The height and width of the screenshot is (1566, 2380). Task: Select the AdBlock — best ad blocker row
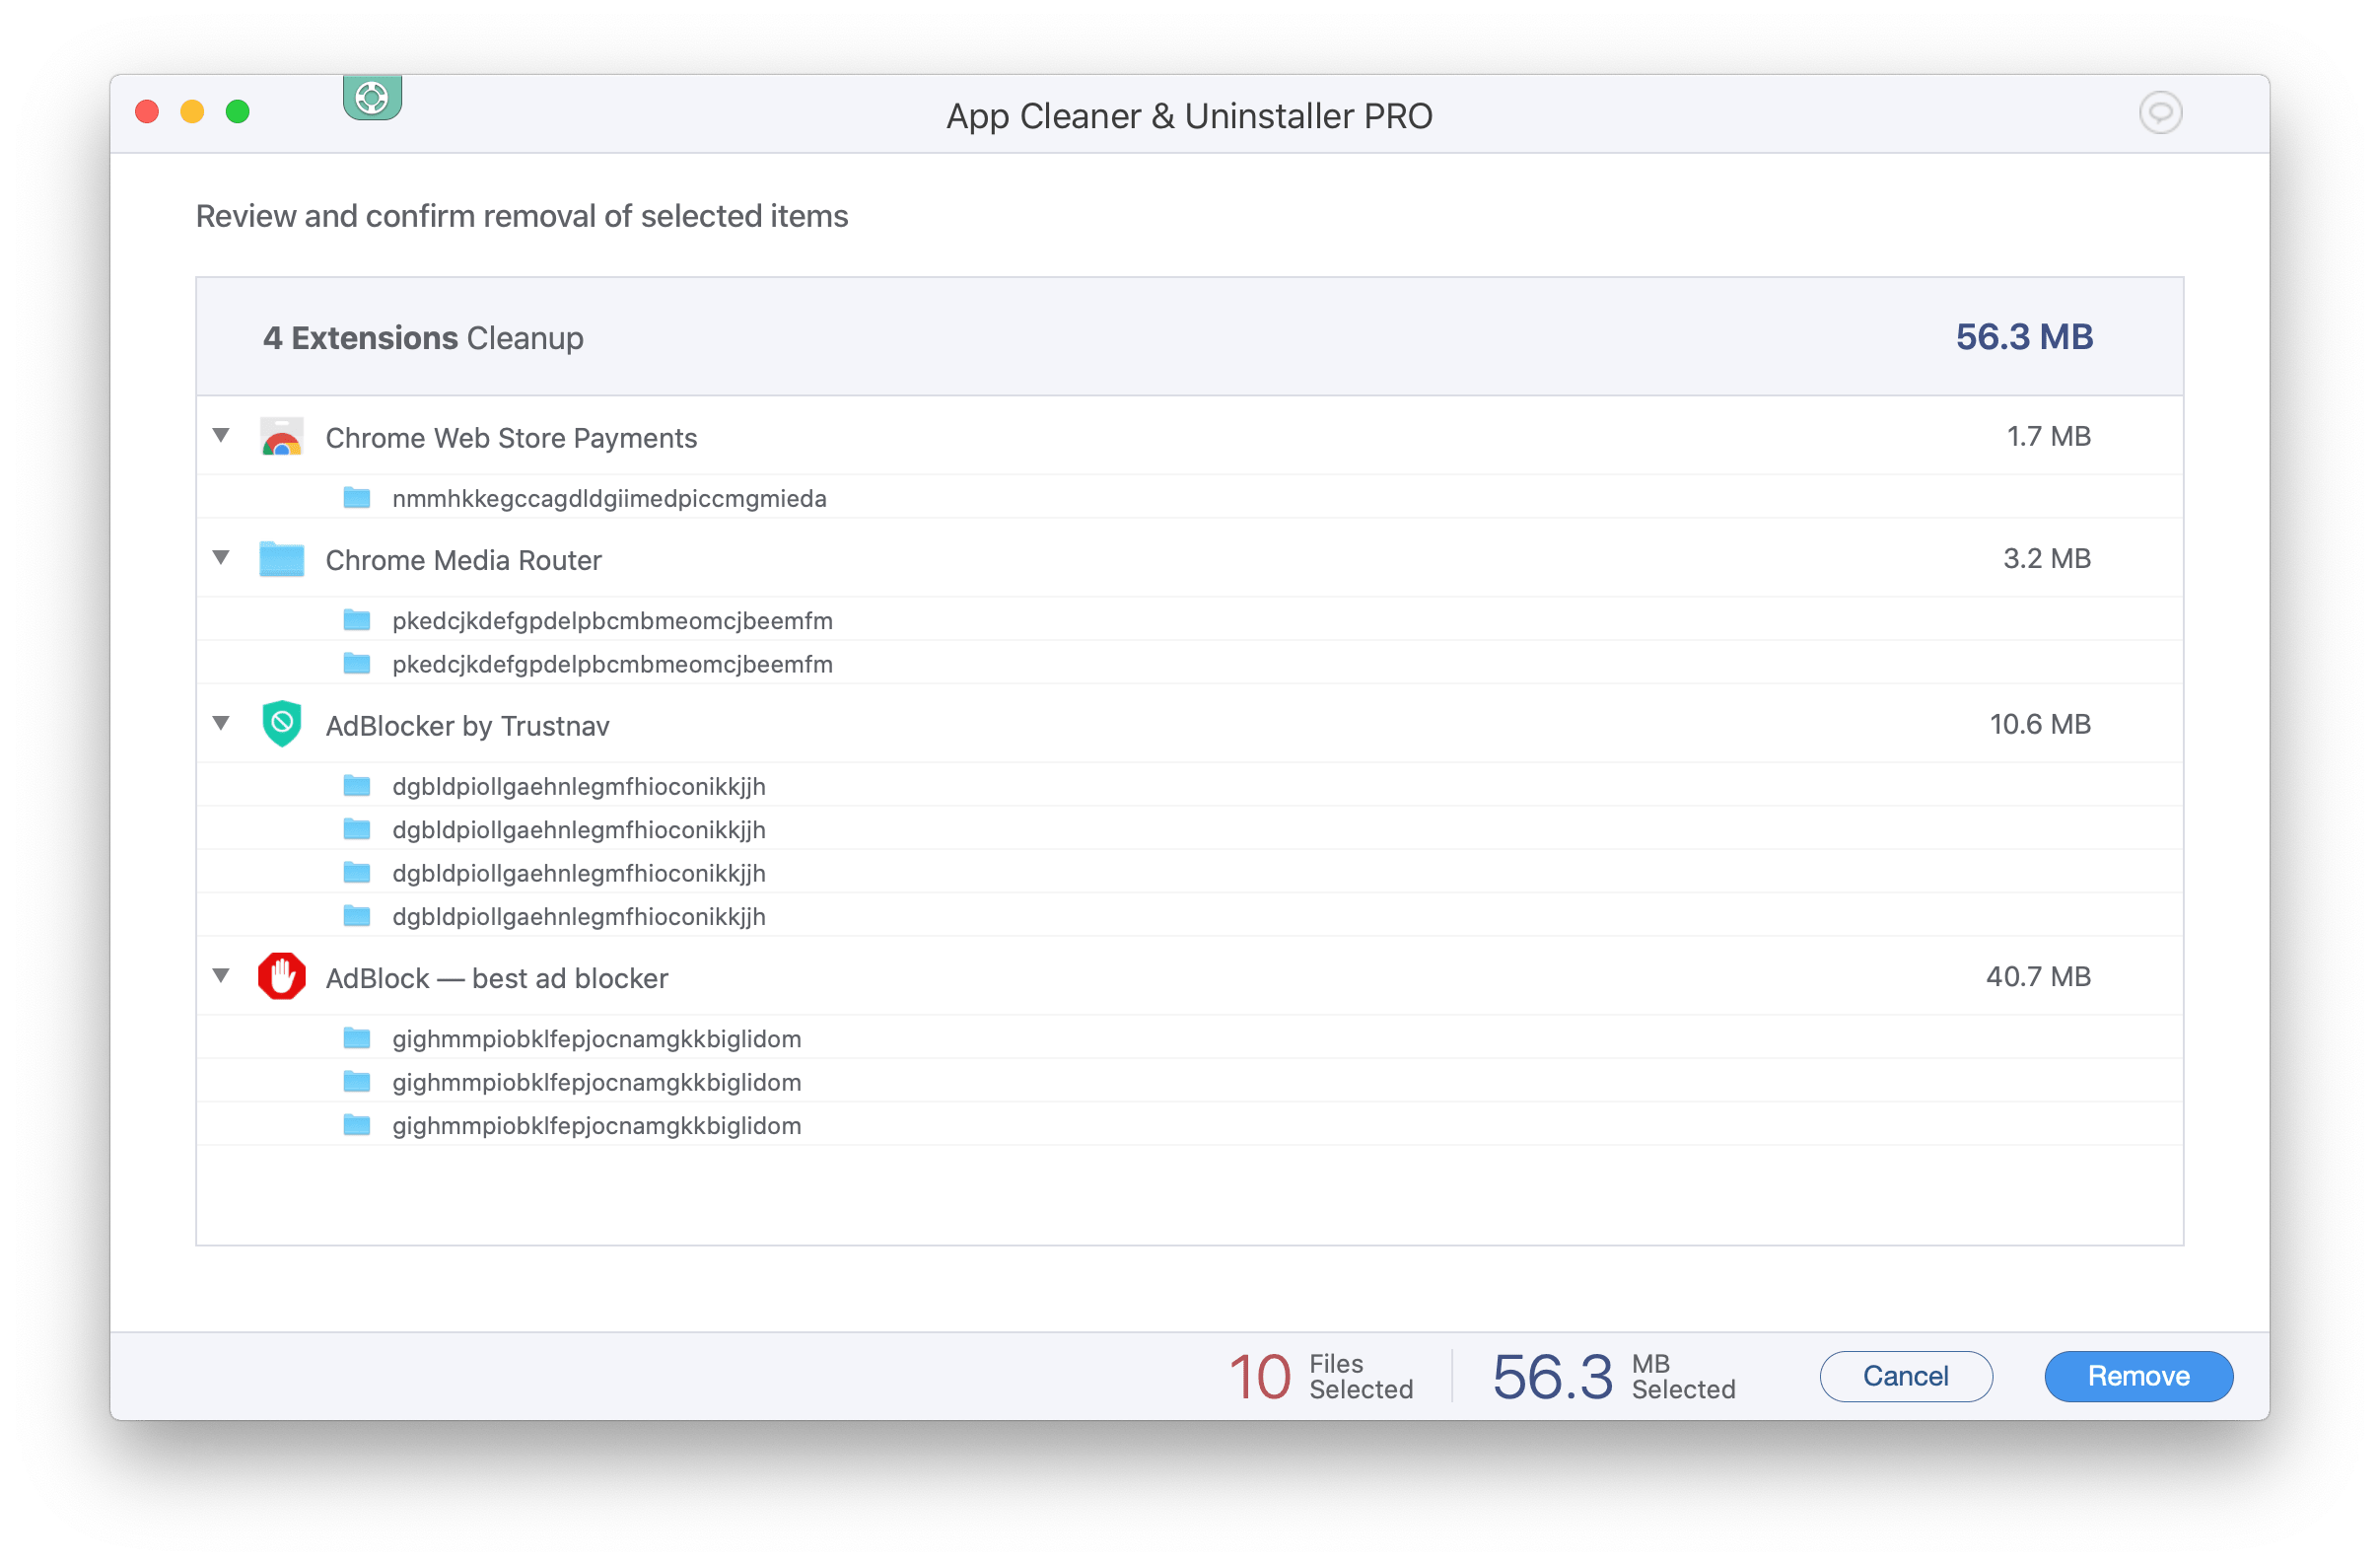click(497, 978)
